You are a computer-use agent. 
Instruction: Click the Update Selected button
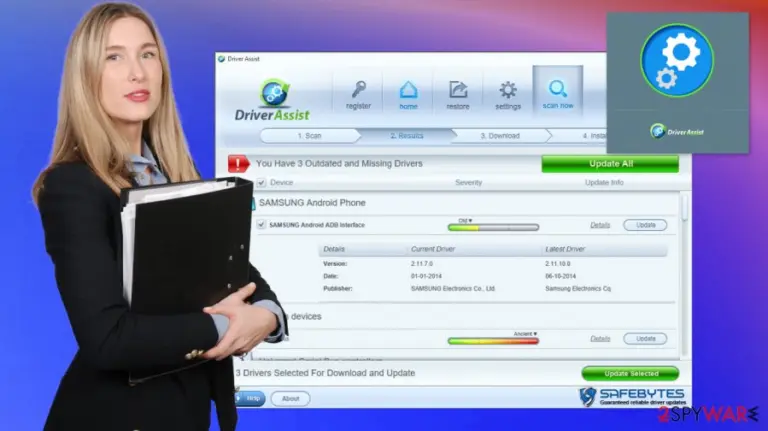[x=630, y=374]
